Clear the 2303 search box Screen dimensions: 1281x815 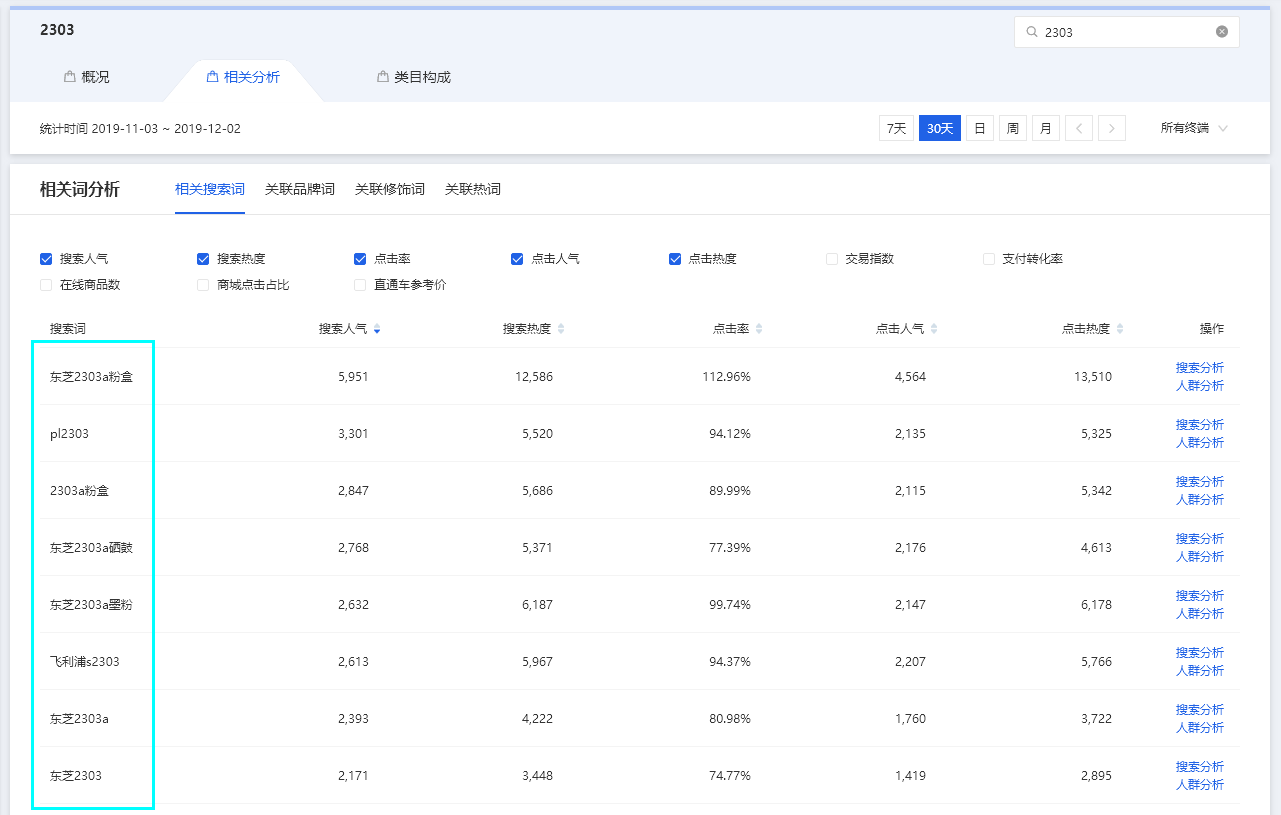tap(1222, 32)
